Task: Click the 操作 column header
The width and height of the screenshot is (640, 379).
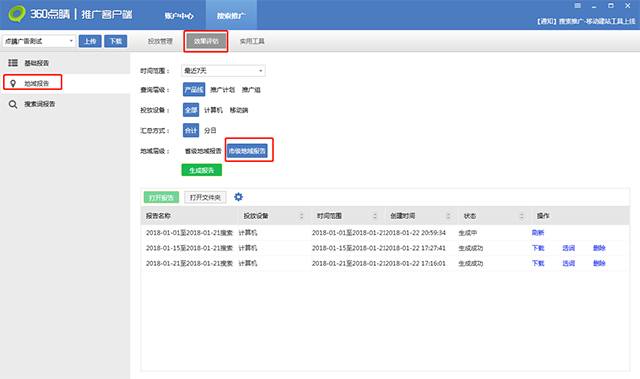Action: point(543,216)
